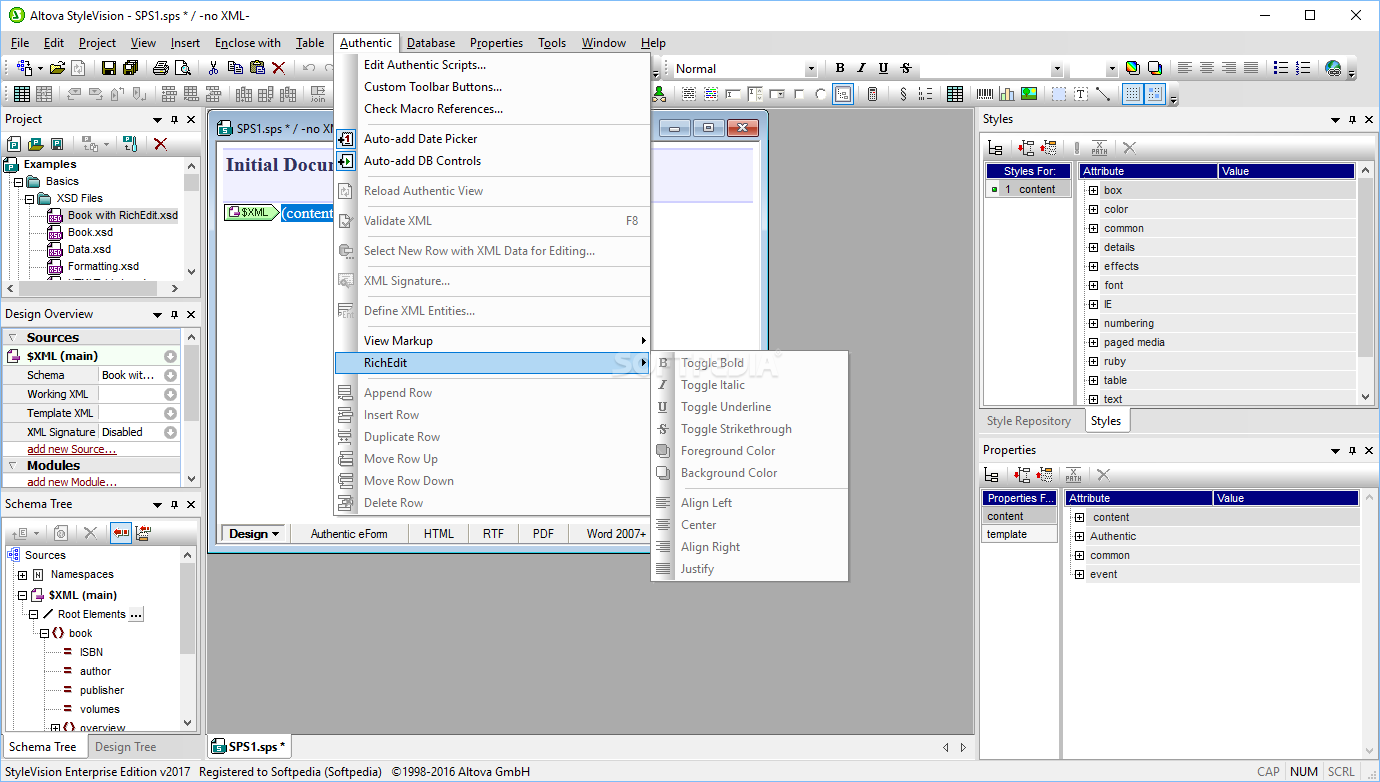Screen dimensions: 1380x782
Task: Expand the box style attribute
Action: (x=1093, y=190)
